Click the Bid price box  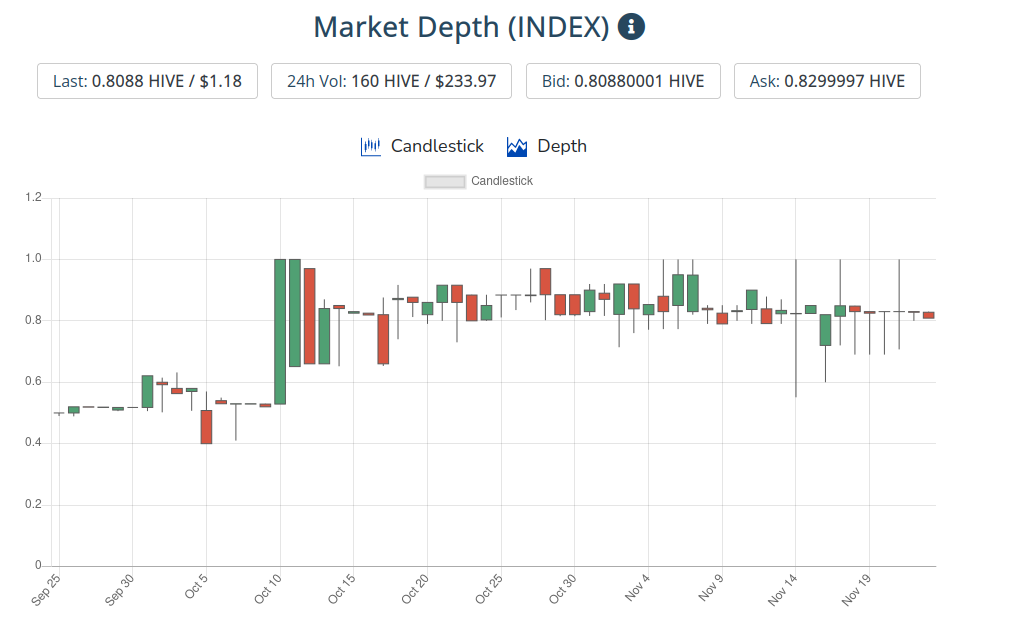(x=623, y=81)
